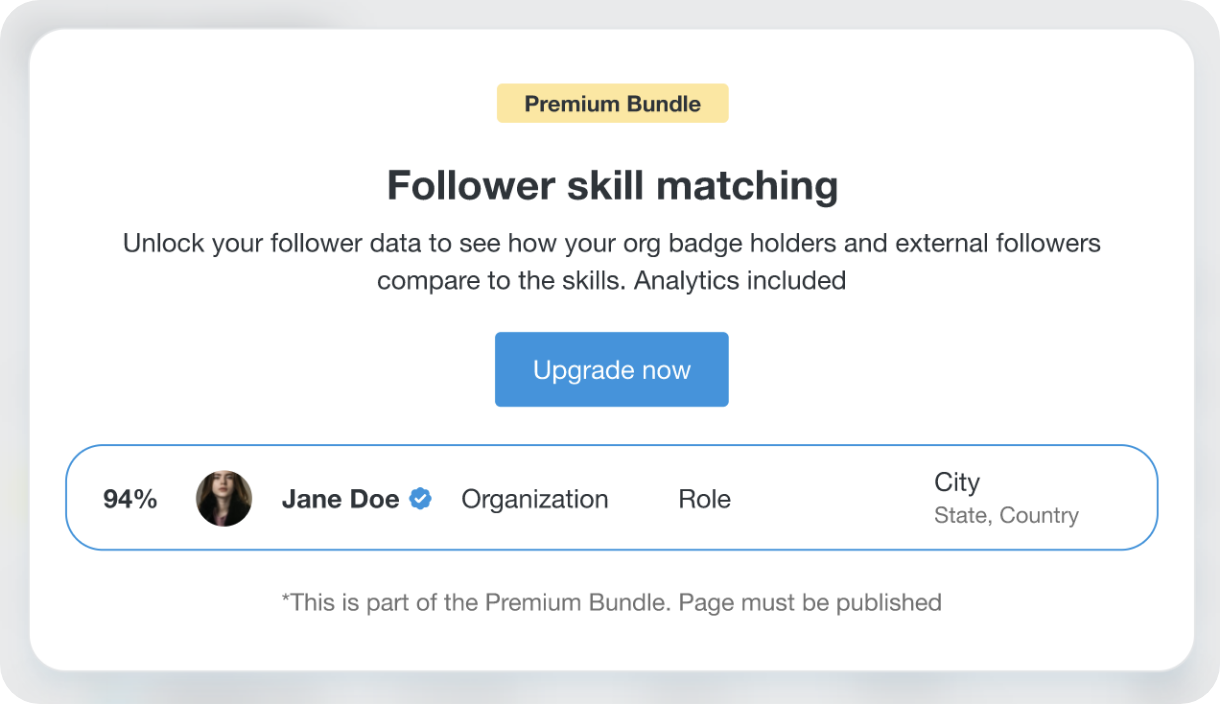Image resolution: width=1220 pixels, height=704 pixels.
Task: Select the Jane Doe name
Action: [x=340, y=499]
